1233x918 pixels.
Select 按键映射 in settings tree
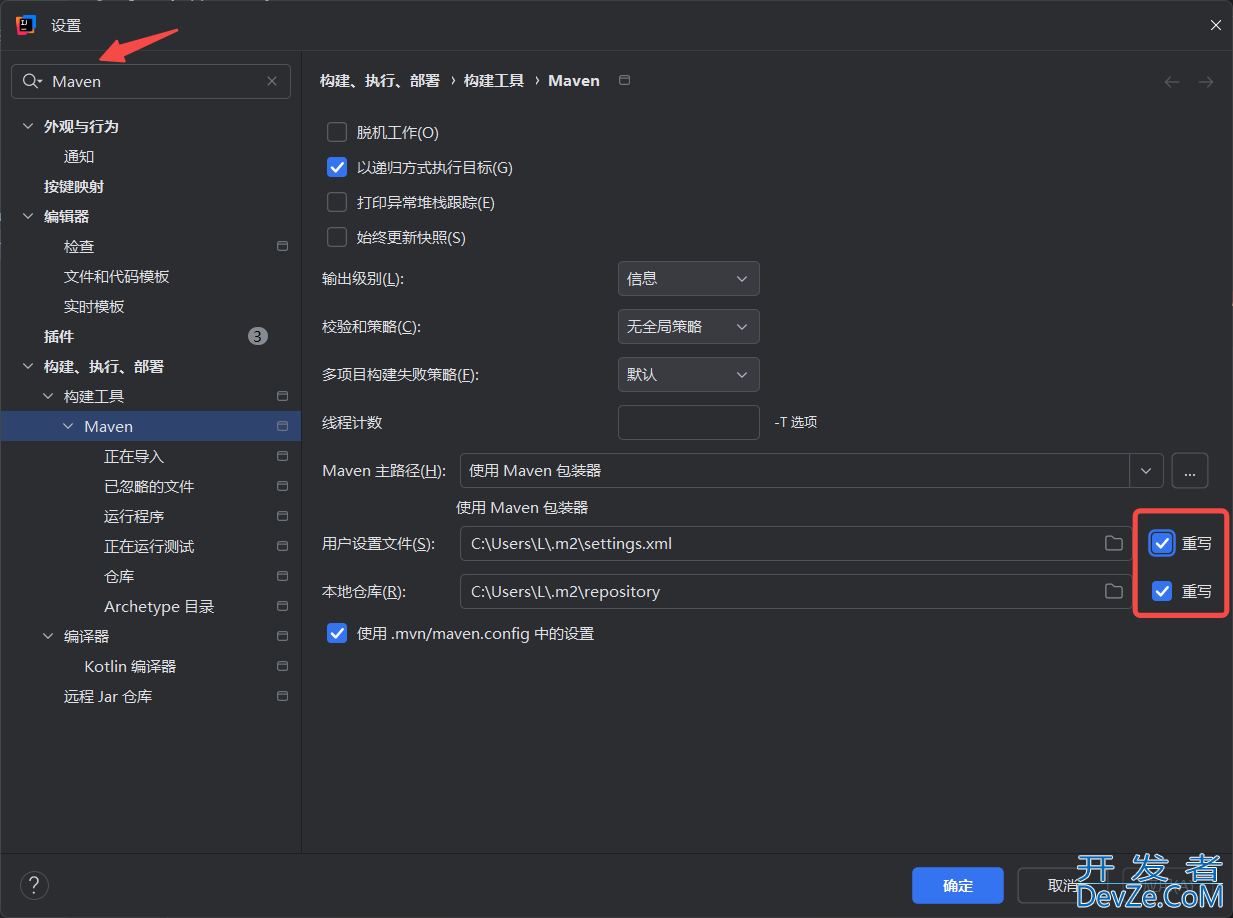(74, 186)
